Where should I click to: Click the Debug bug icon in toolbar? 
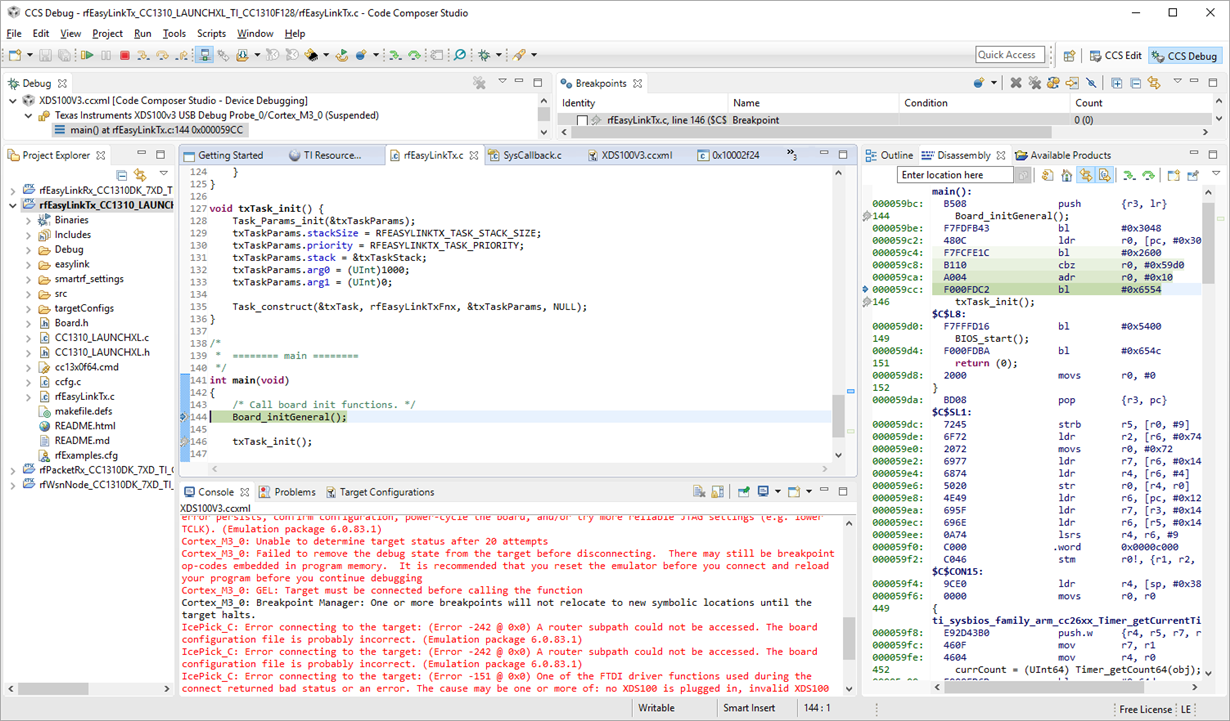click(483, 55)
